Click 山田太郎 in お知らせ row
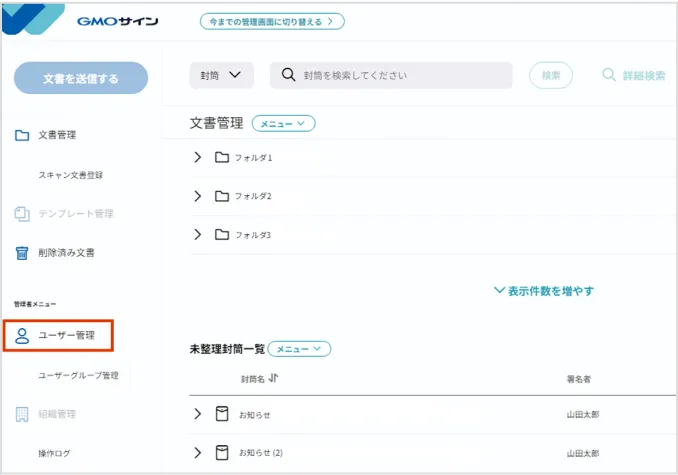This screenshot has height=475, width=678. click(583, 414)
